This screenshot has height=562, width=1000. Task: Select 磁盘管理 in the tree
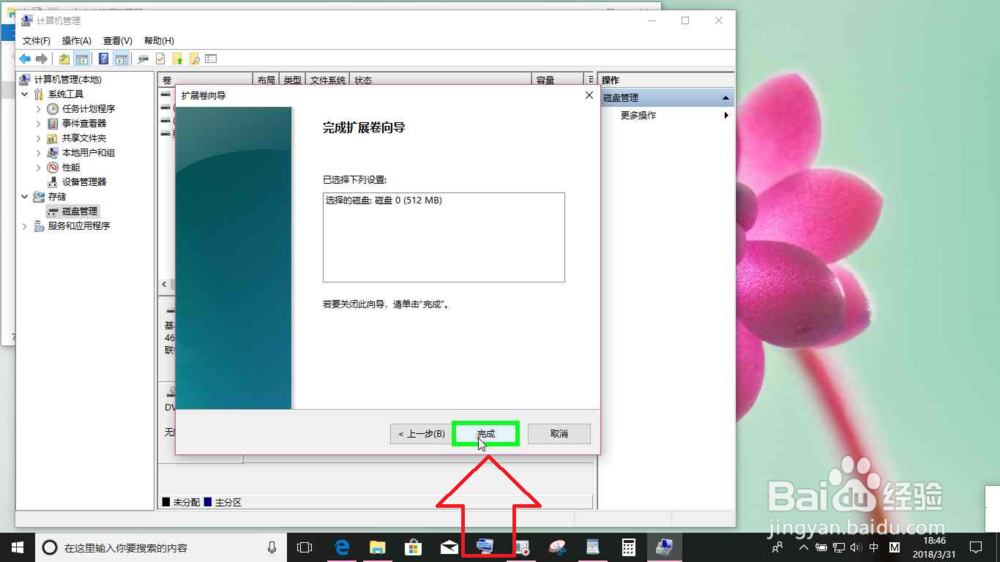click(79, 211)
